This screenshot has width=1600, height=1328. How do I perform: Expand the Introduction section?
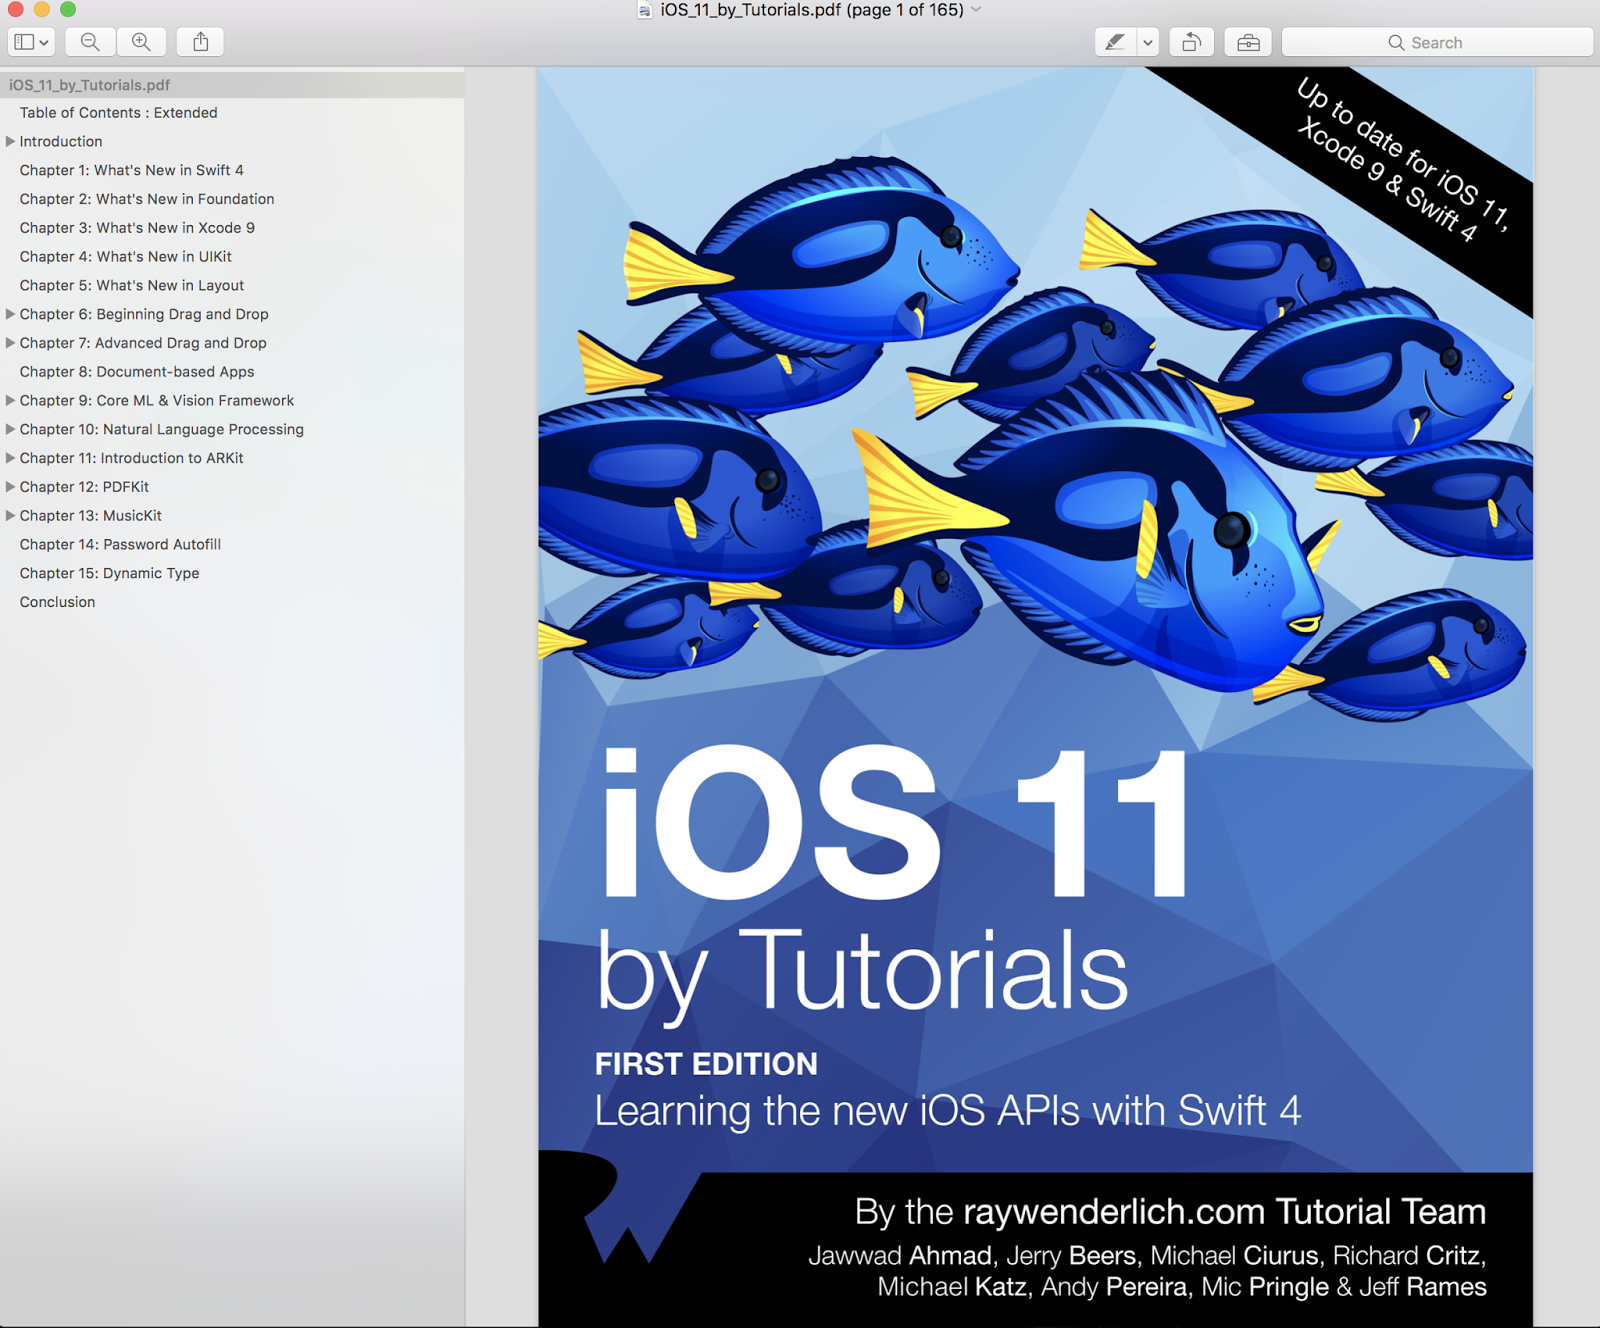tap(10, 142)
